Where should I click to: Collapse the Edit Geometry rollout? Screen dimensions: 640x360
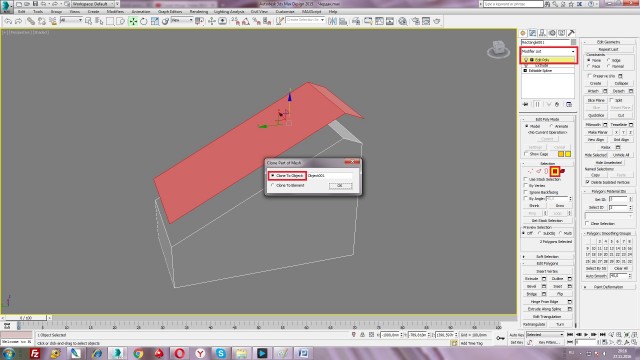(608, 42)
